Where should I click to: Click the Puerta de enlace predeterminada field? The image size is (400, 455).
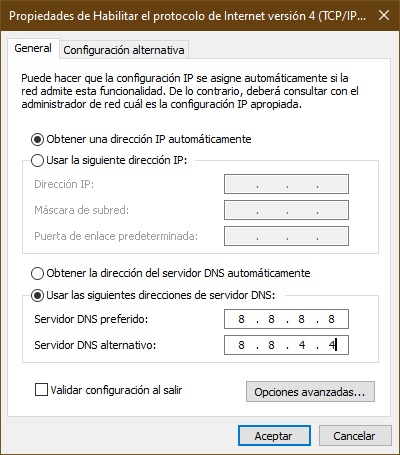(286, 236)
